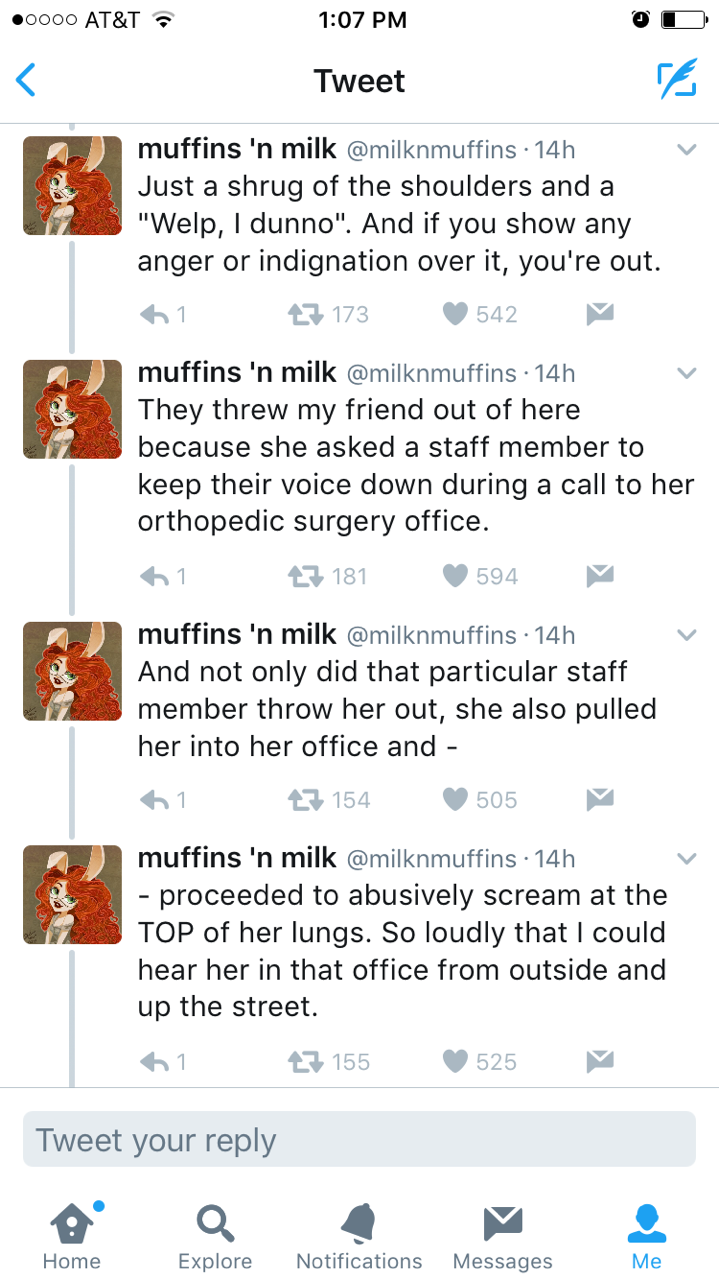The height and width of the screenshot is (1280, 719).
Task: Tap the avatar on the "pulled her into her office" tweet
Action: point(72,671)
